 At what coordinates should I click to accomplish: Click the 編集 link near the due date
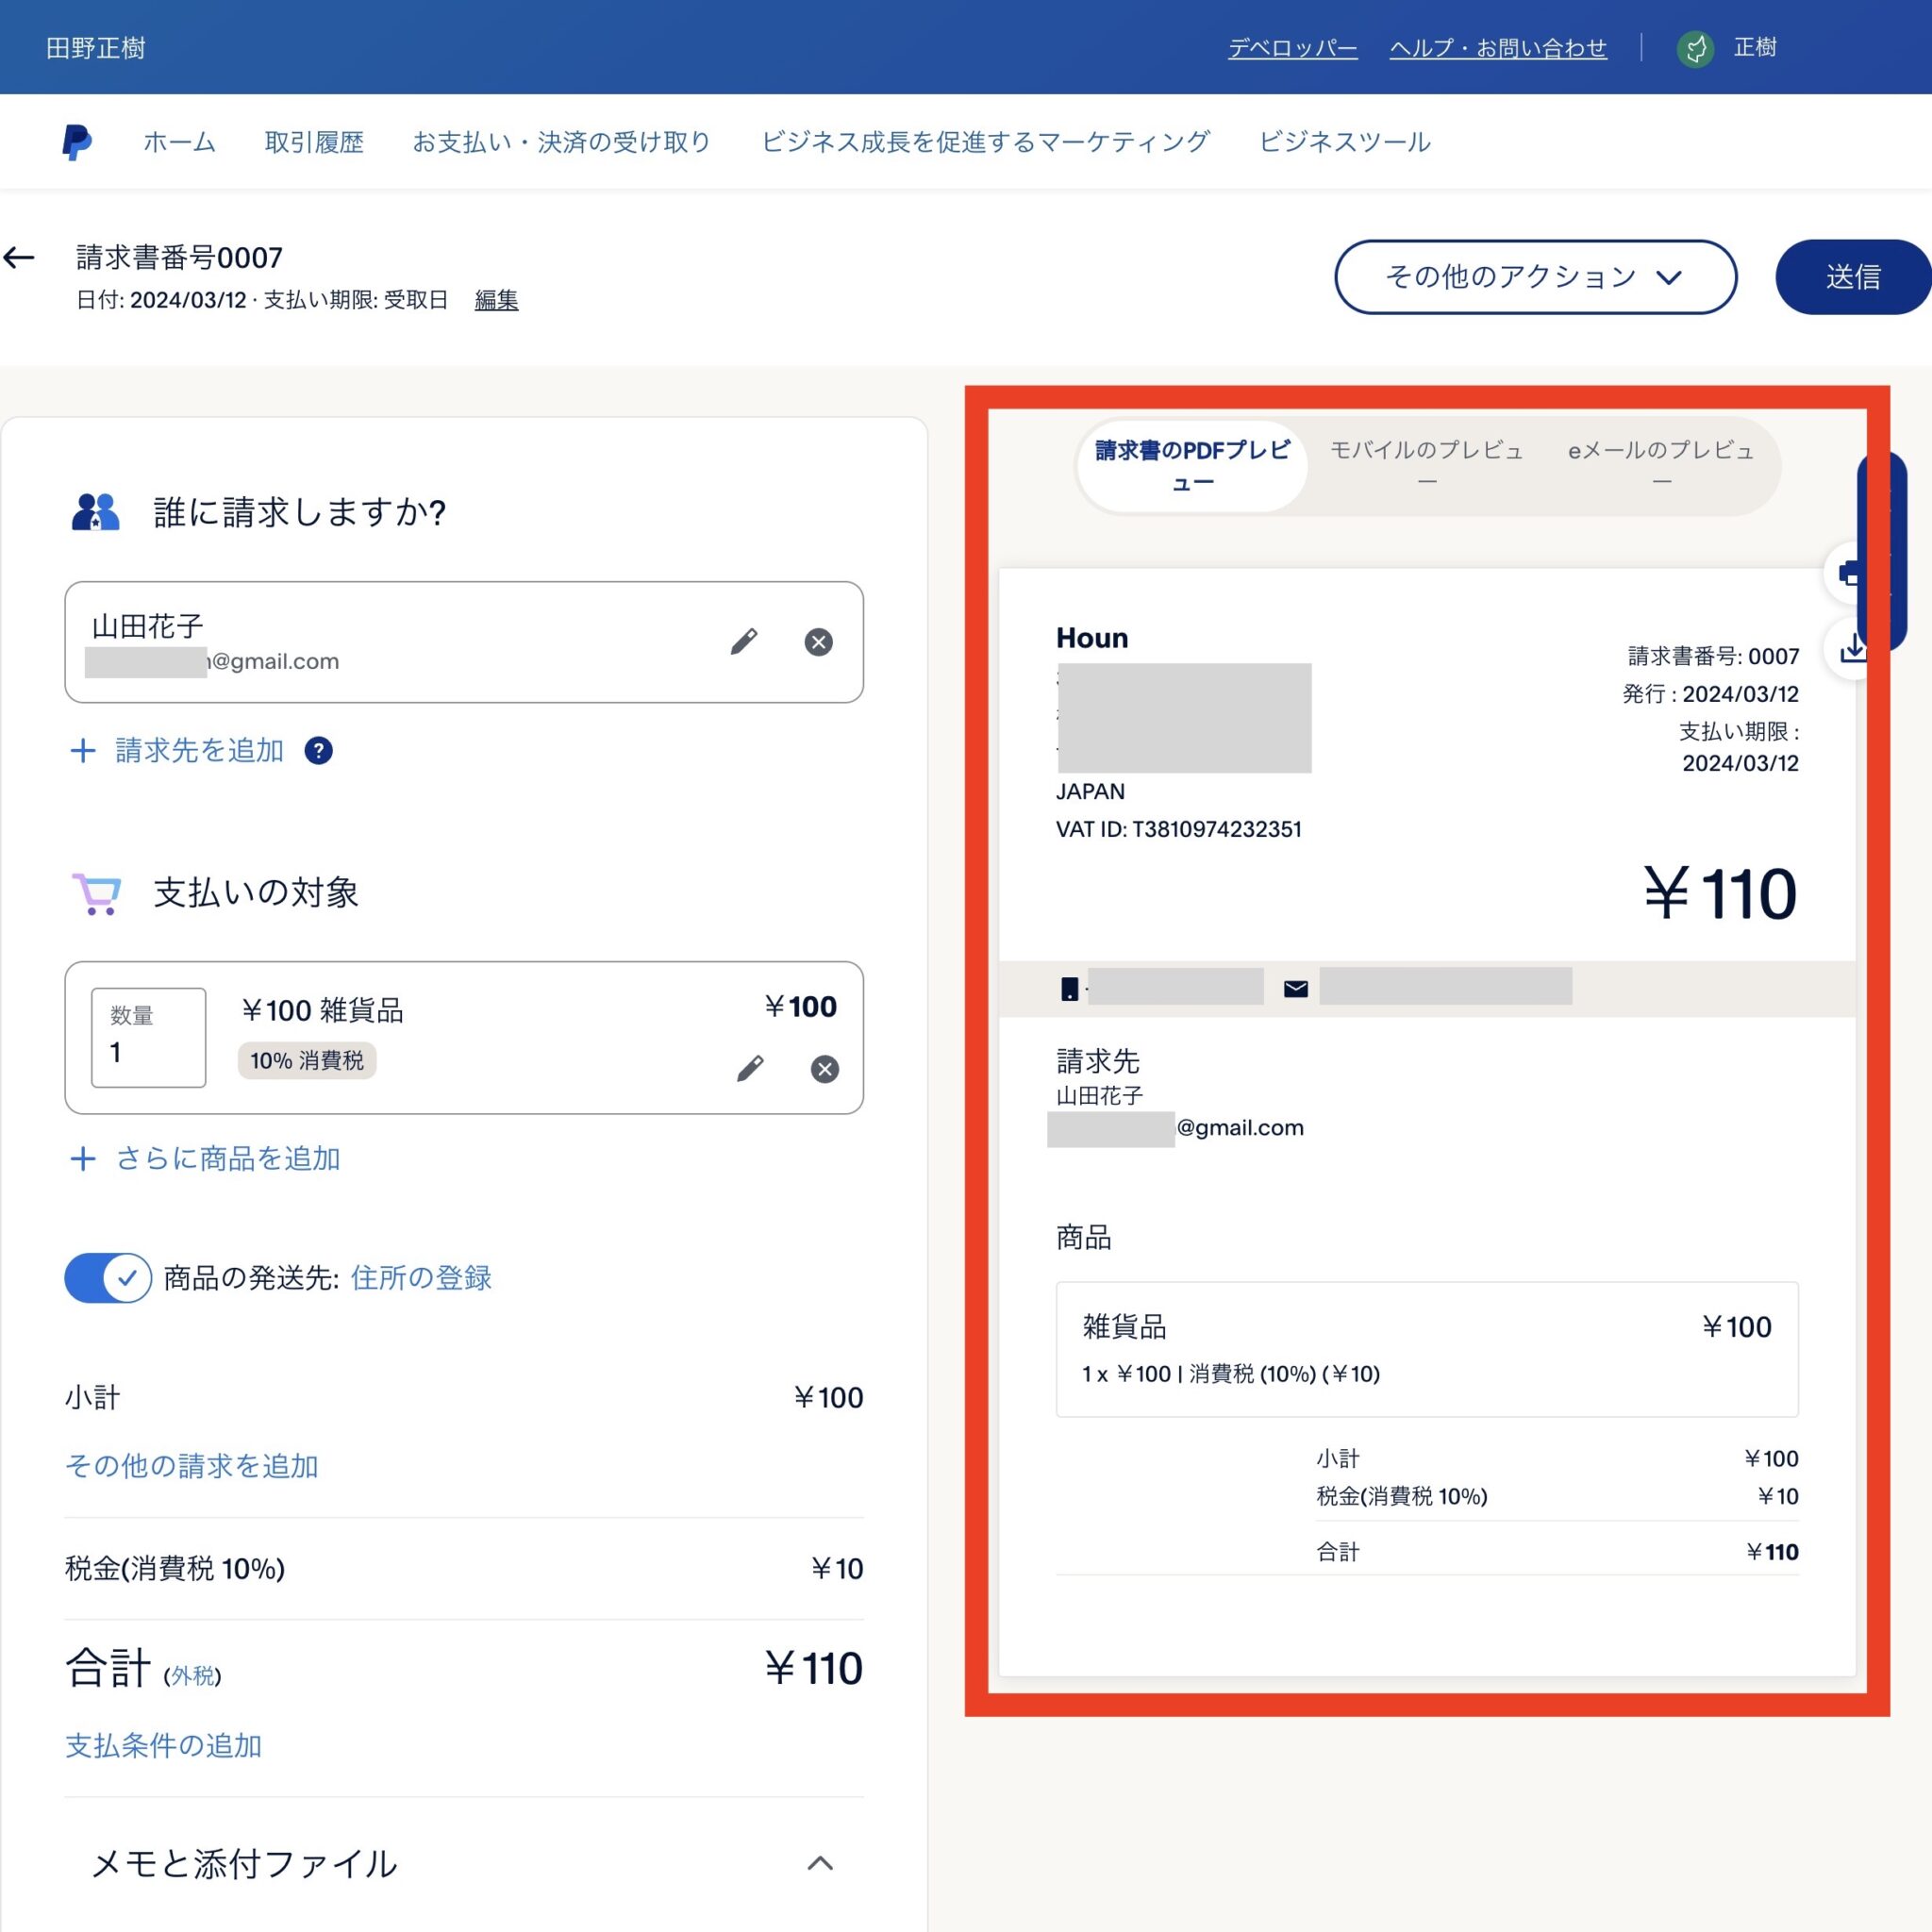(496, 300)
